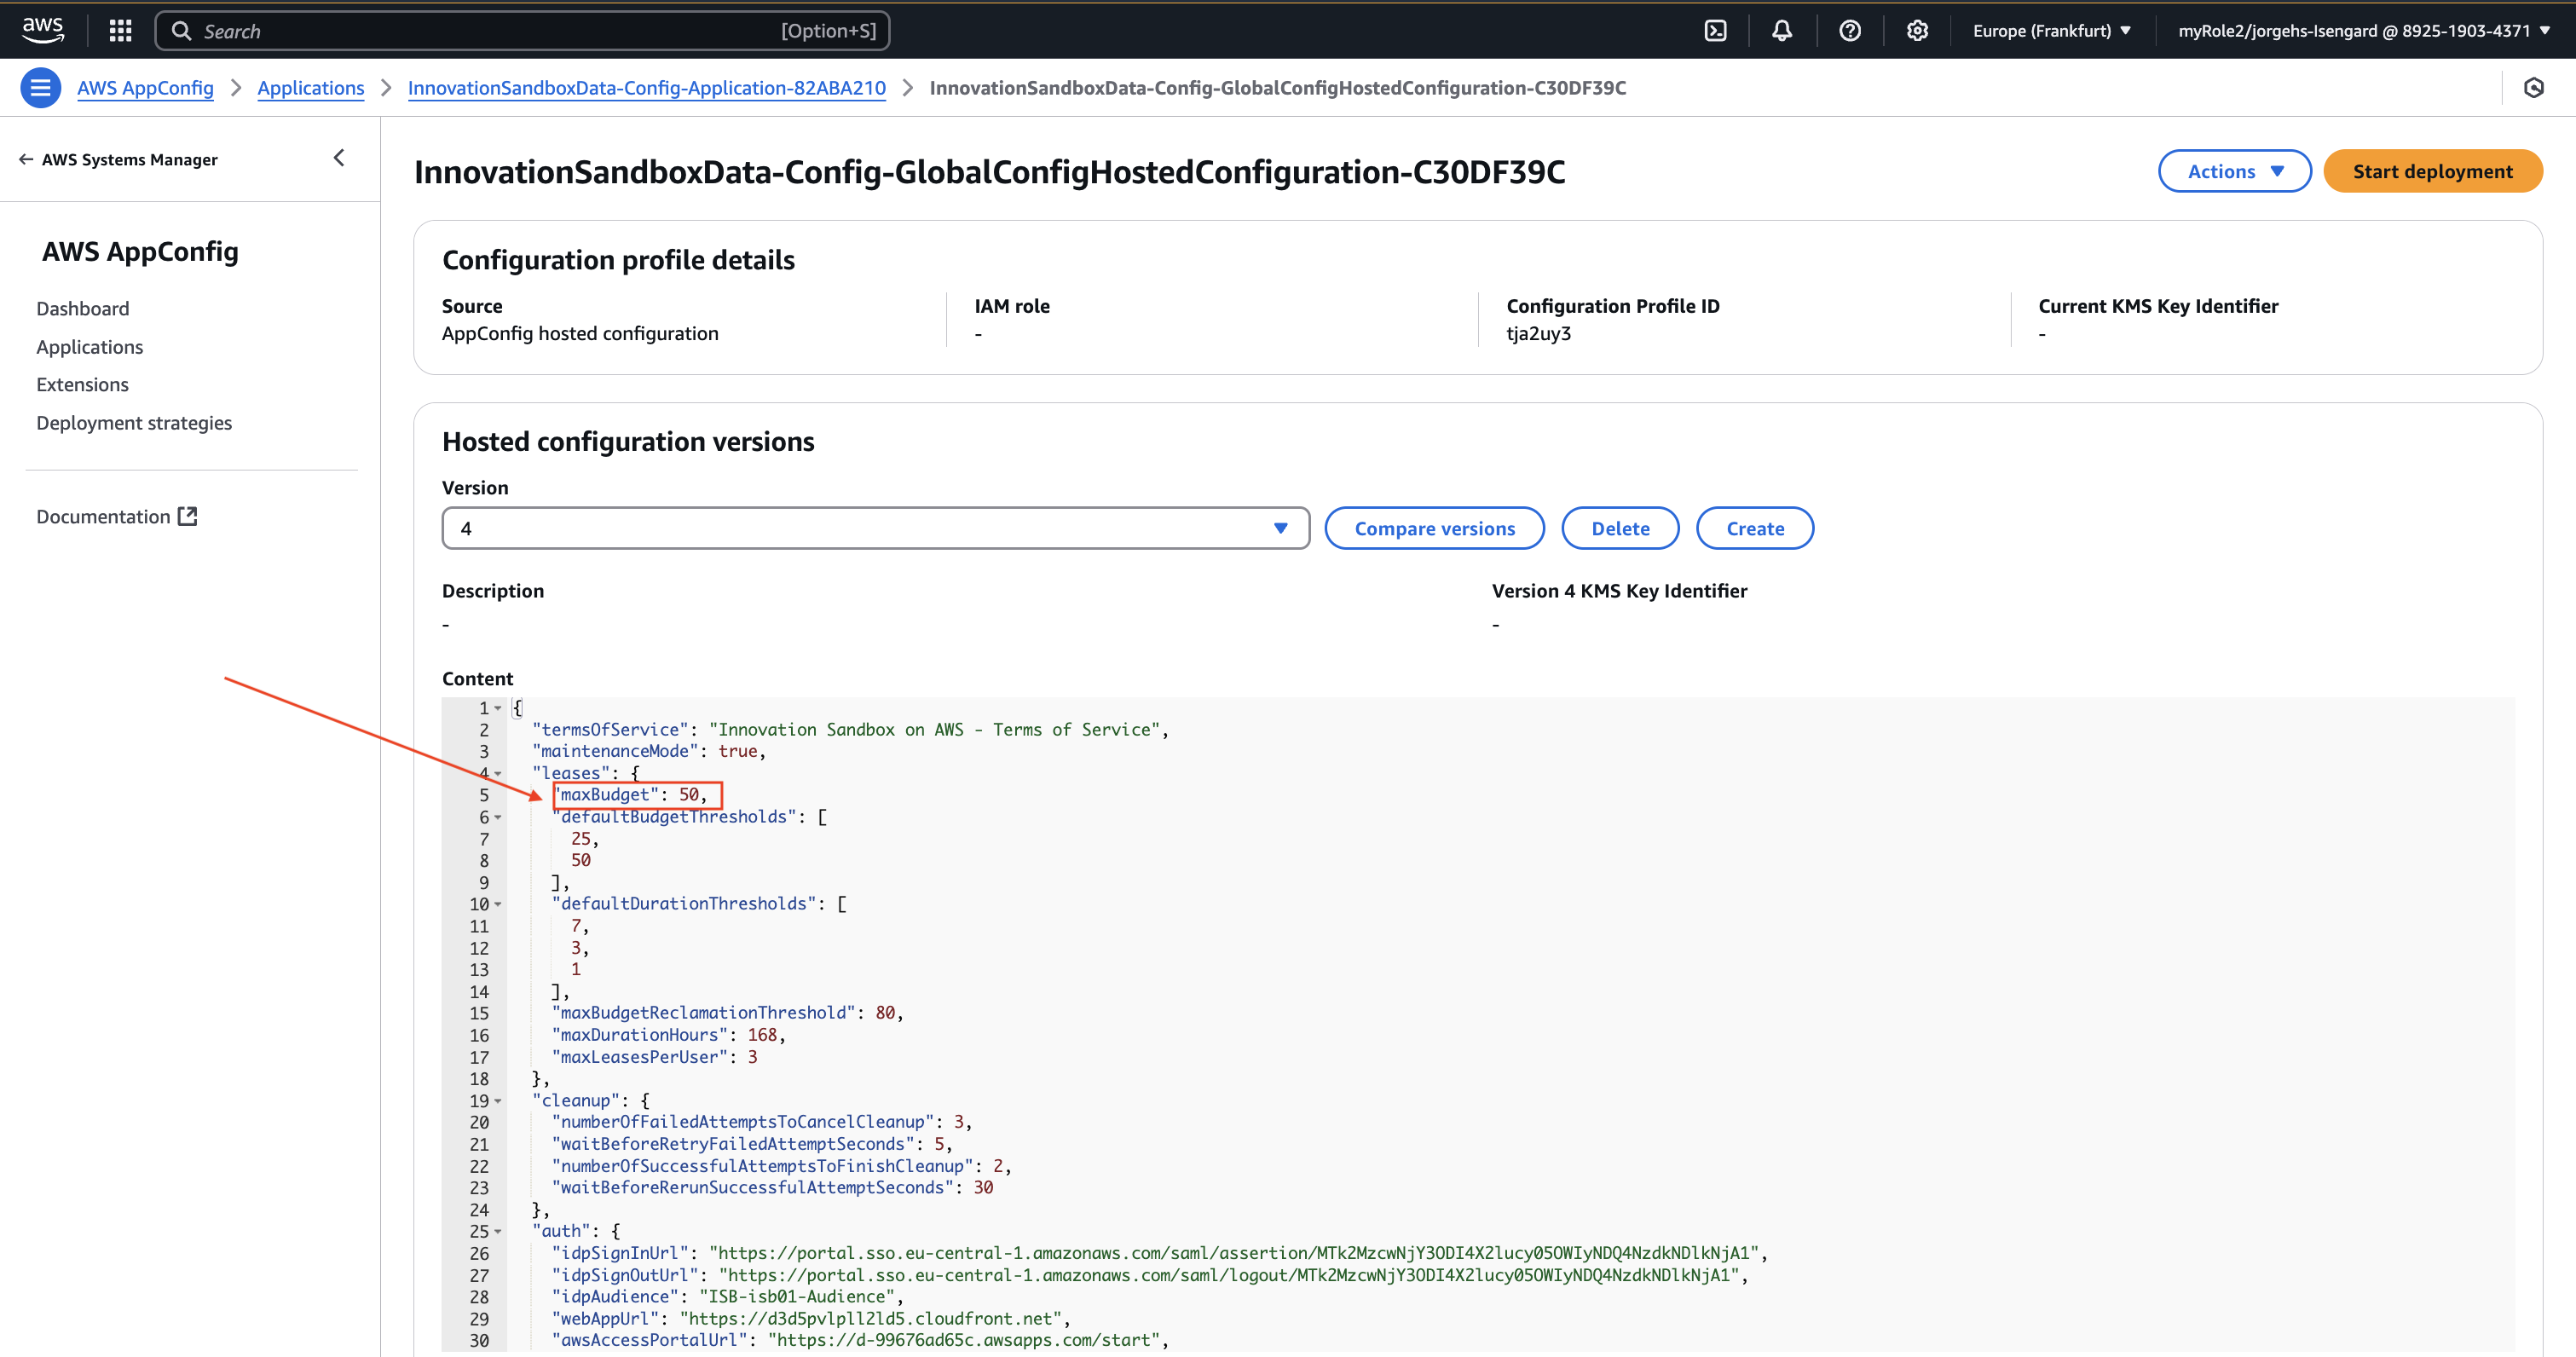
Task: Open the notifications bell icon
Action: 1782,31
